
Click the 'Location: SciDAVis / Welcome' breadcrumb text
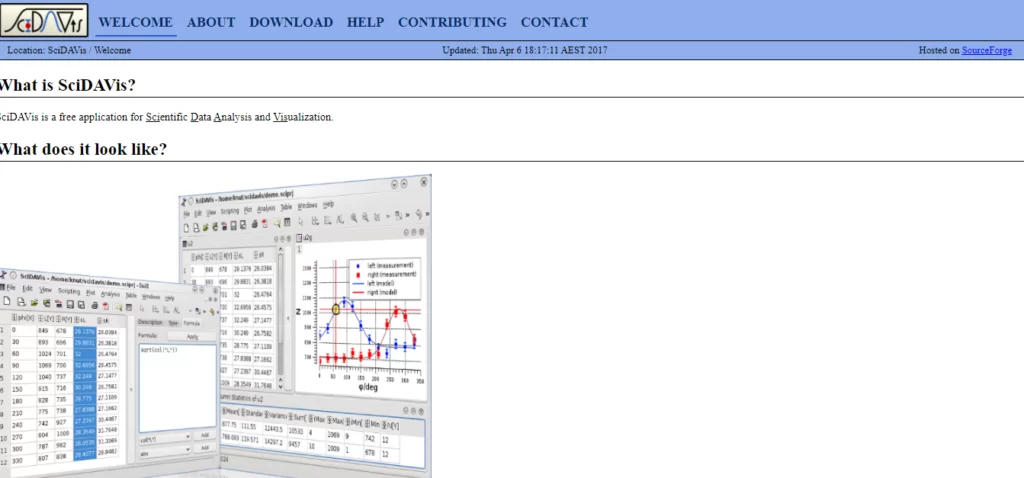coord(69,50)
